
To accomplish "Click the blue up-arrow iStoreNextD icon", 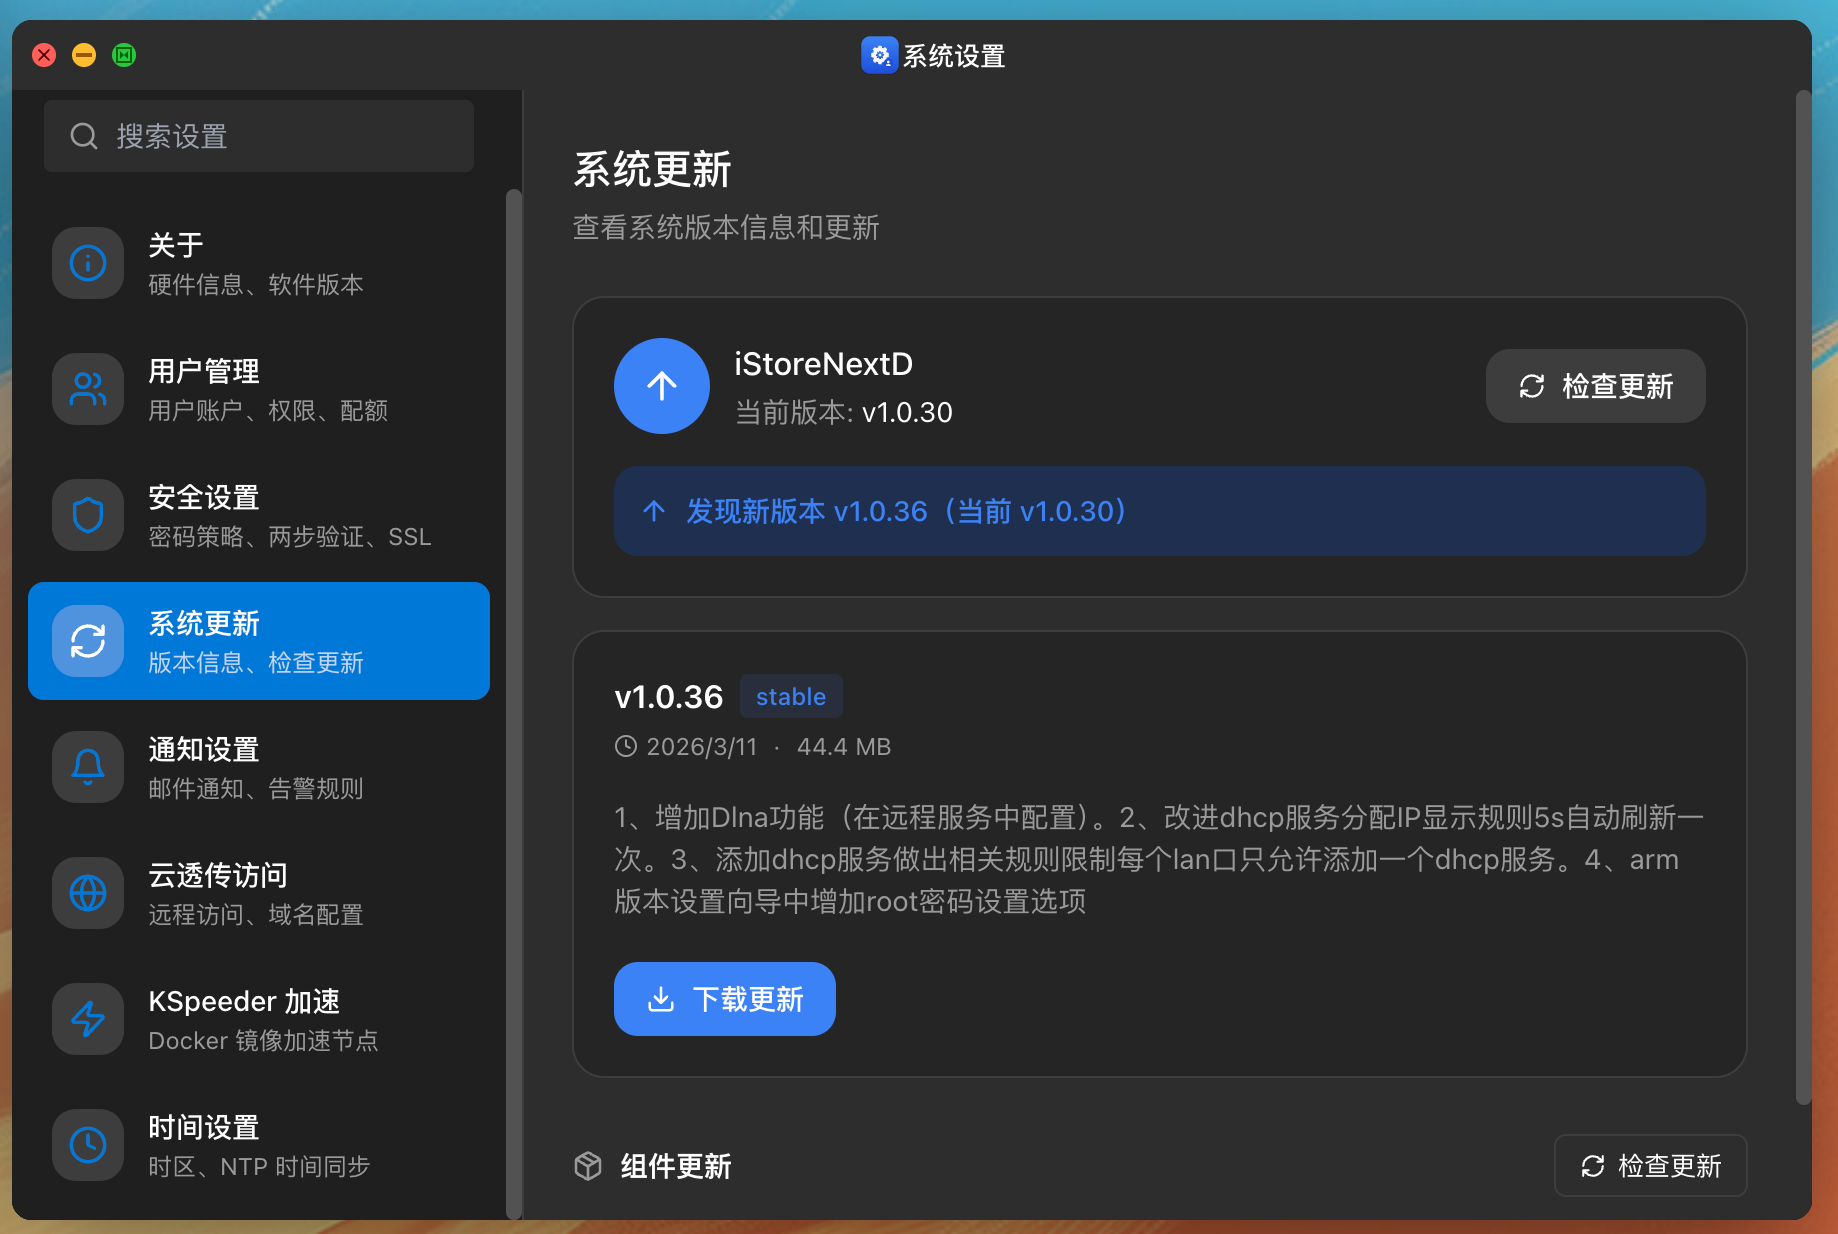I will 661,386.
